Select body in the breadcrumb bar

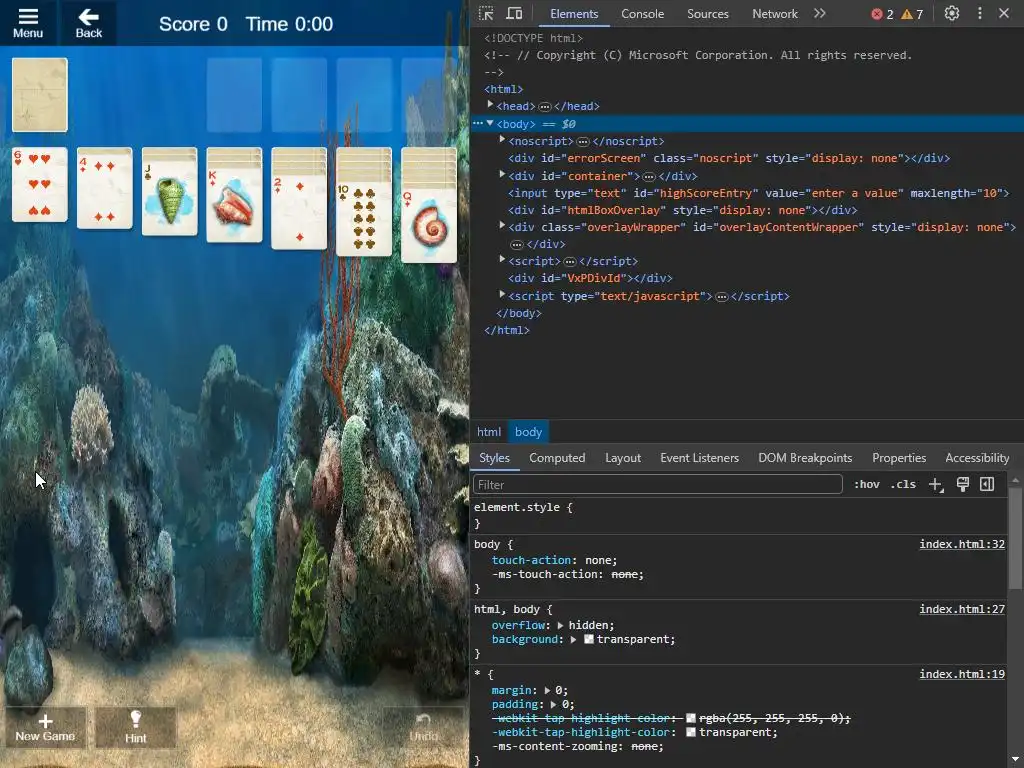pyautogui.click(x=528, y=432)
